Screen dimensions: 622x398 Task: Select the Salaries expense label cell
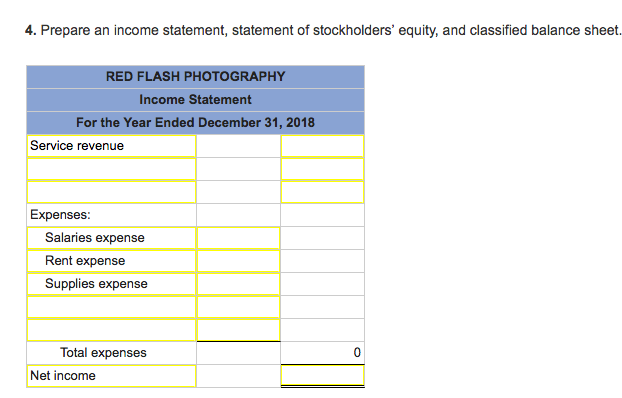tap(111, 238)
